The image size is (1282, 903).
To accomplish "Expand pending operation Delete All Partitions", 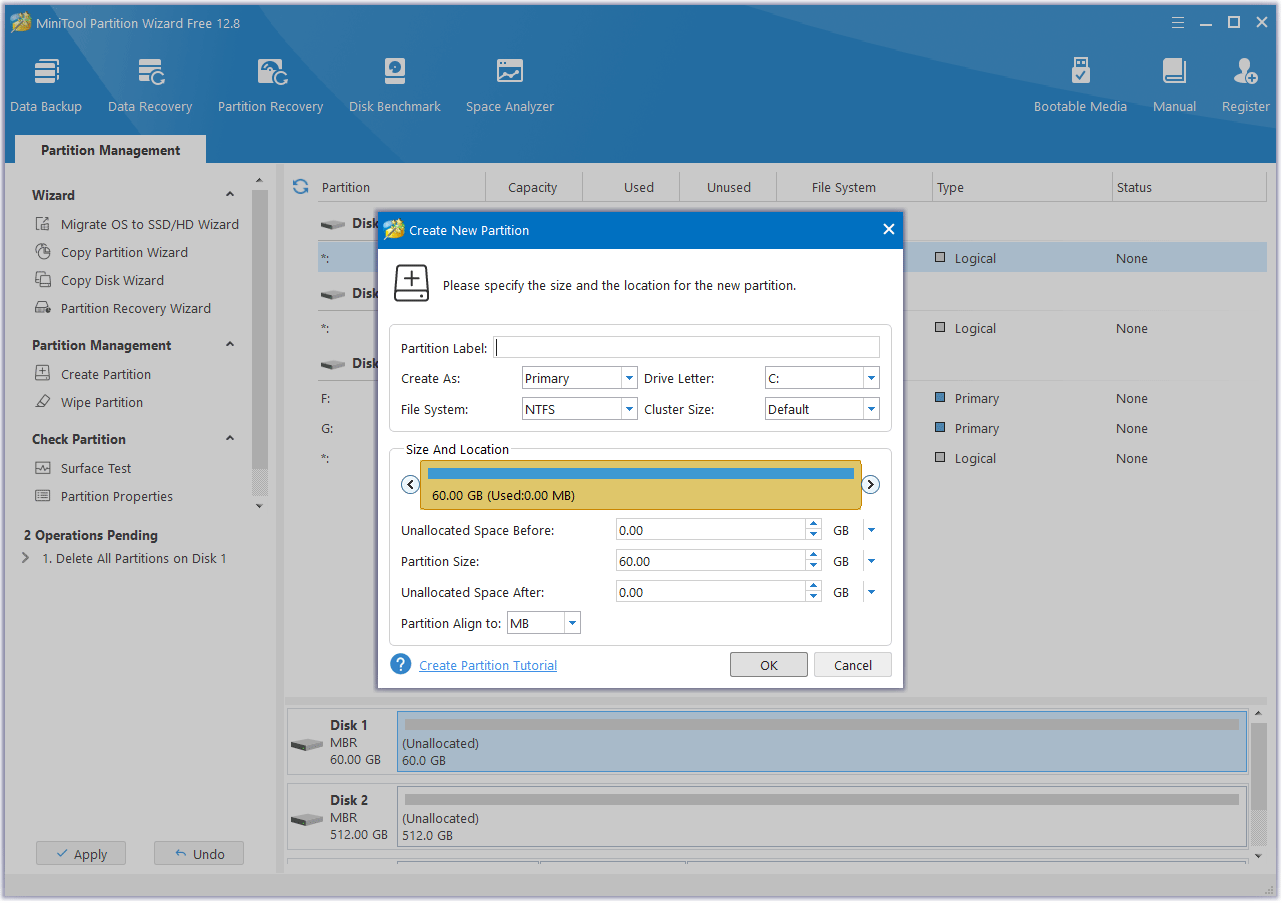I will pos(26,559).
